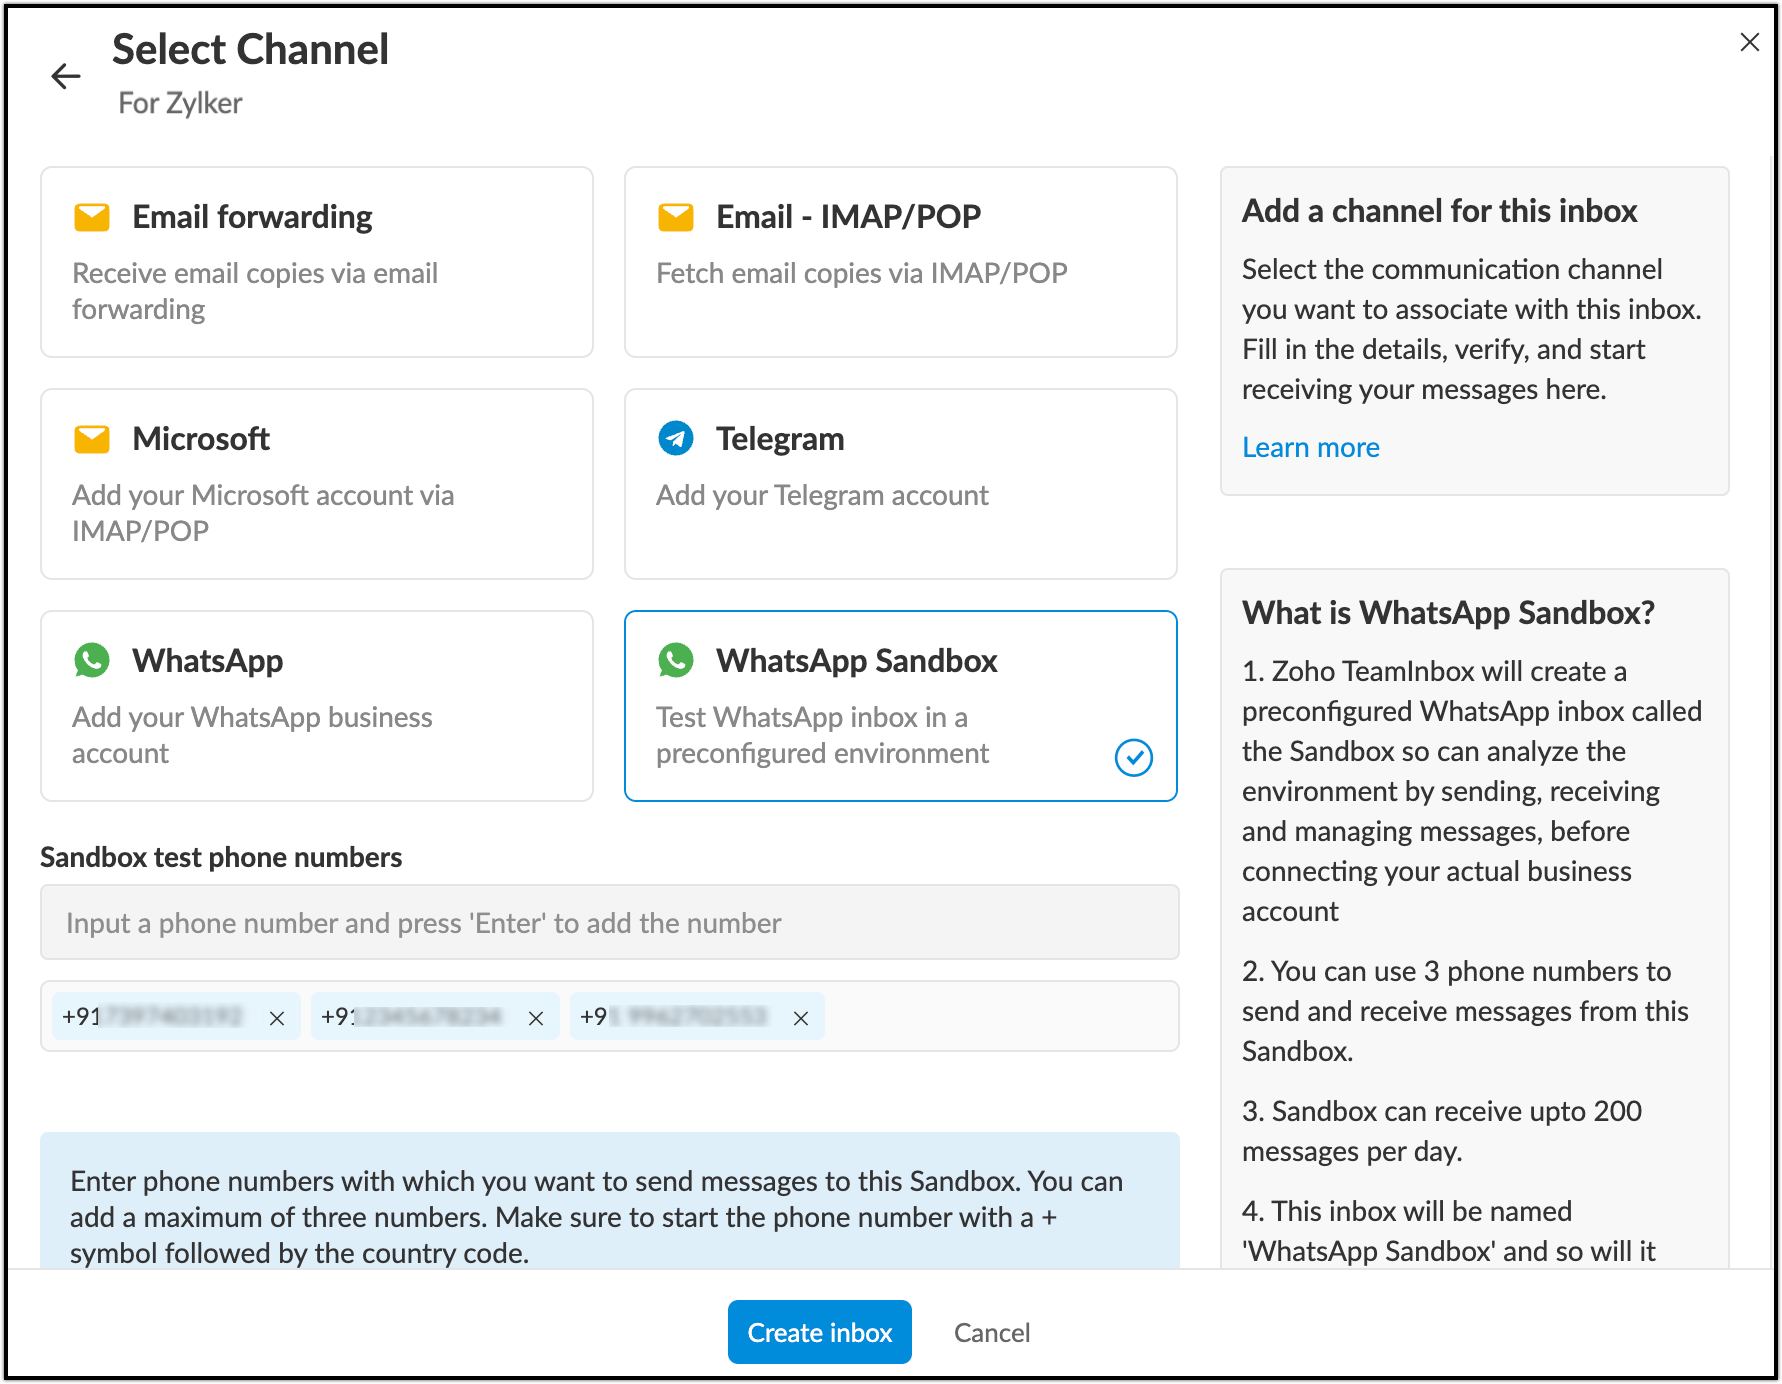
Task: Close the Select Channel dialog
Action: point(1749,42)
